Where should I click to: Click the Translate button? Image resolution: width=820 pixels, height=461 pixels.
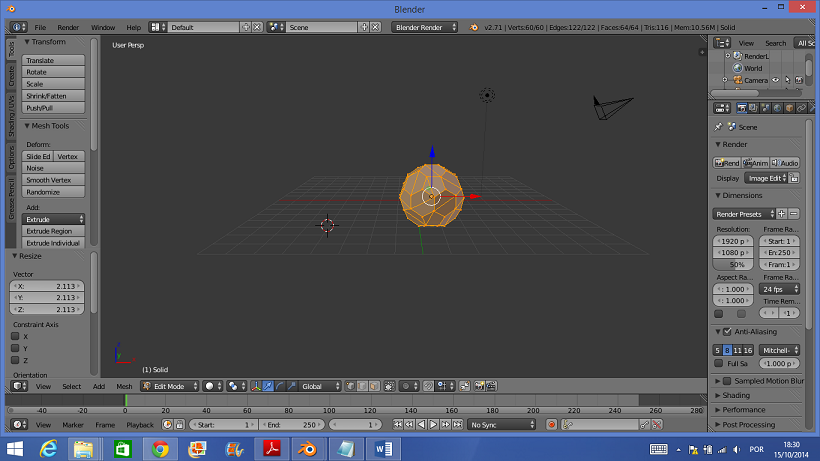click(53, 60)
